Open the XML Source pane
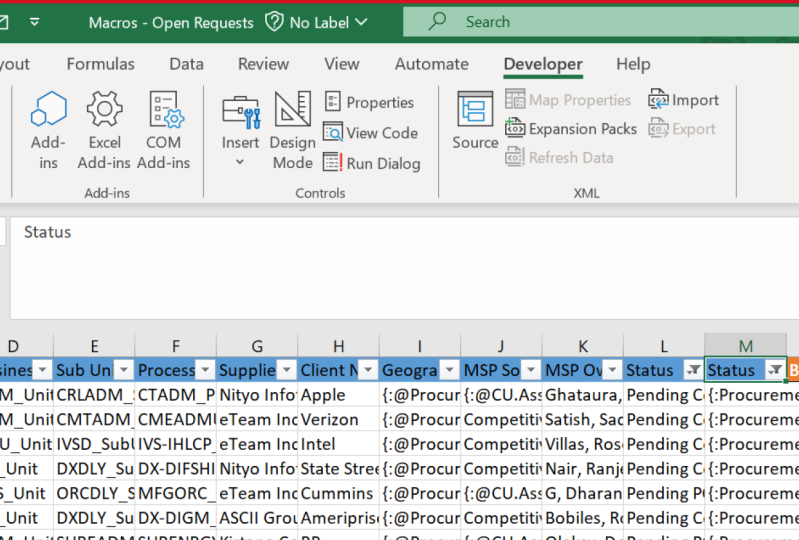Screen dimensions: 799x540 [x=475, y=120]
